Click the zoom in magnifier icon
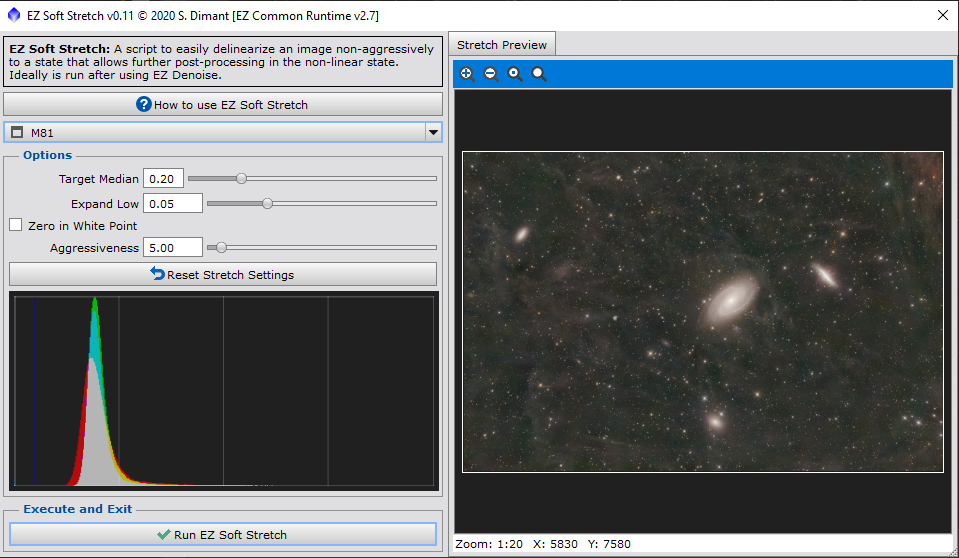This screenshot has width=959, height=558. click(467, 74)
